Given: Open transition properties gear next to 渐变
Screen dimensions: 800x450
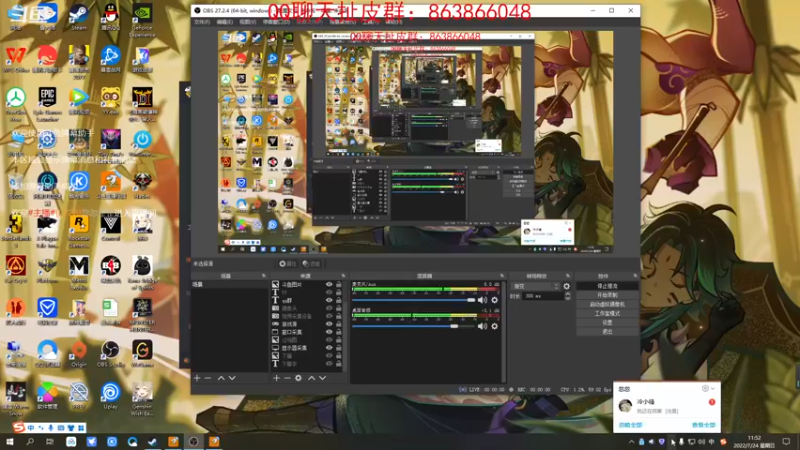Looking at the screenshot, I should [x=566, y=286].
